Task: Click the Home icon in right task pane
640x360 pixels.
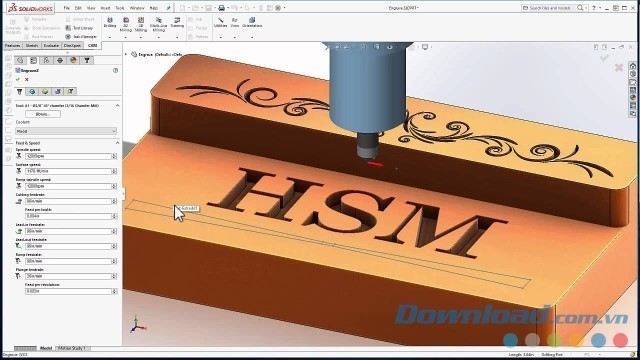Action: (633, 66)
